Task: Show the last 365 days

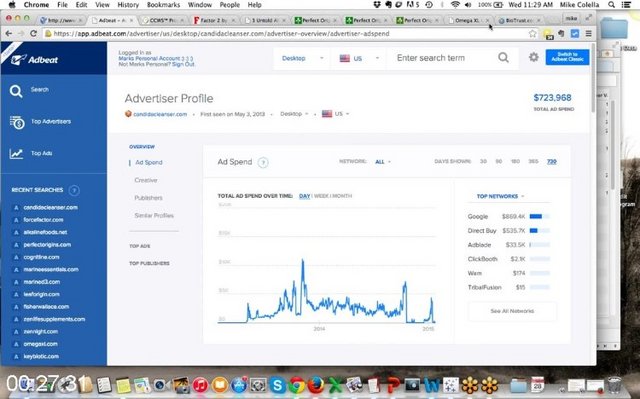Action: 533,162
